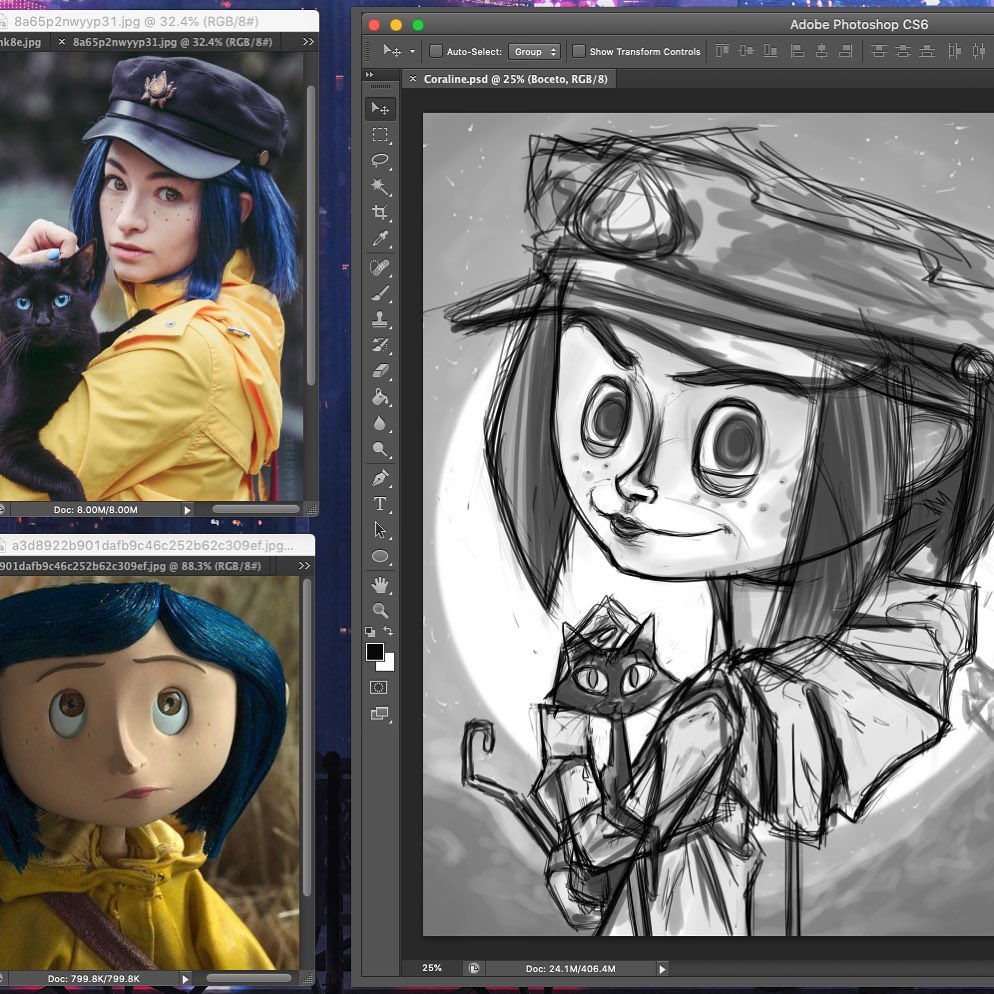Image resolution: width=994 pixels, height=994 pixels.
Task: Click the align bottom edges icon
Action: [770, 51]
